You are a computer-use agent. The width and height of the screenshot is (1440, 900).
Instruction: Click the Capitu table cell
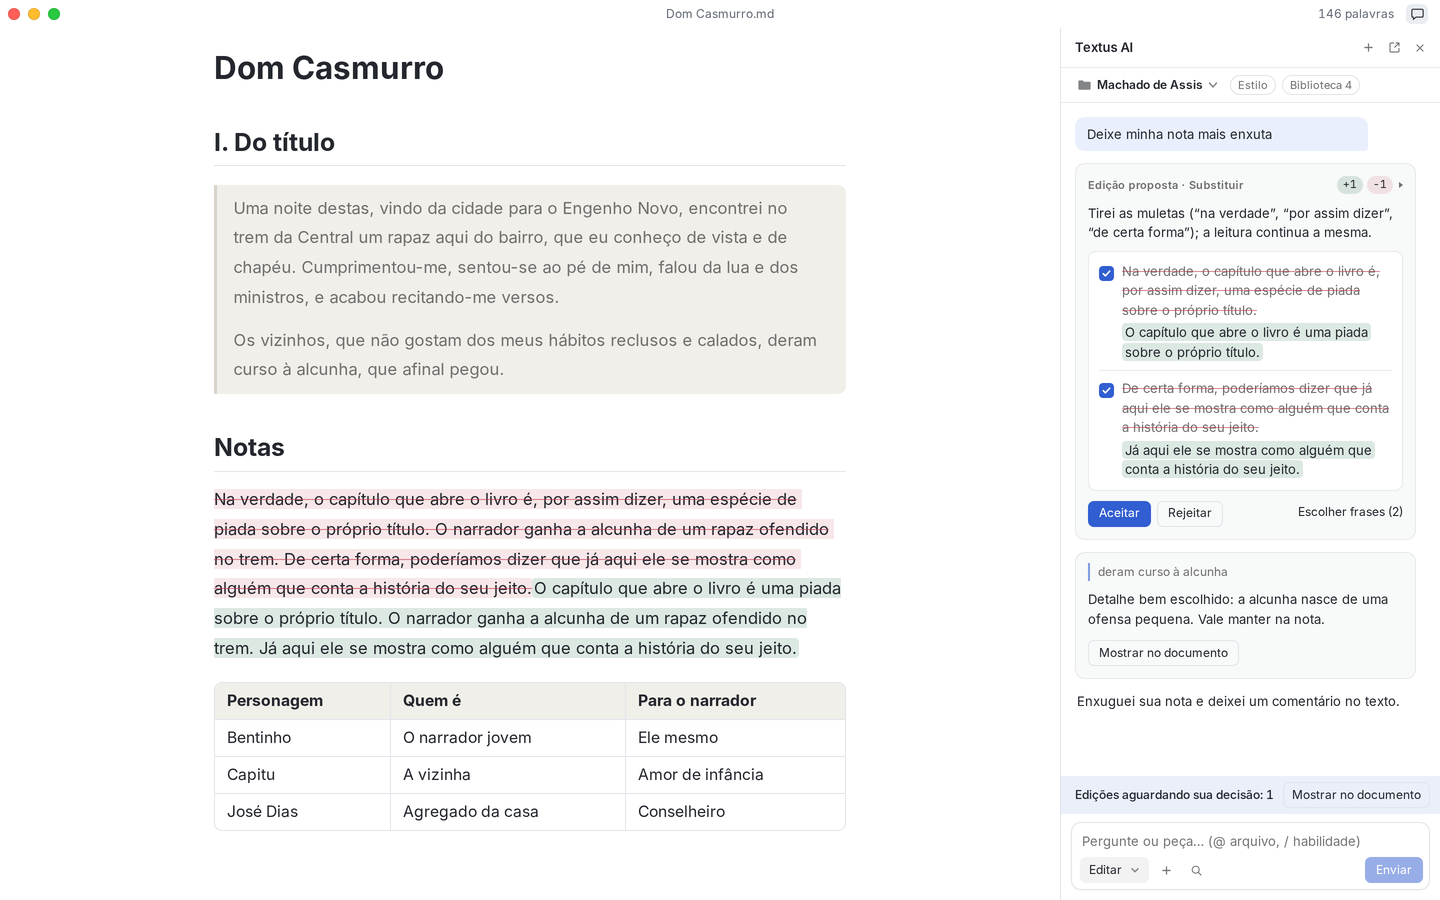point(302,775)
